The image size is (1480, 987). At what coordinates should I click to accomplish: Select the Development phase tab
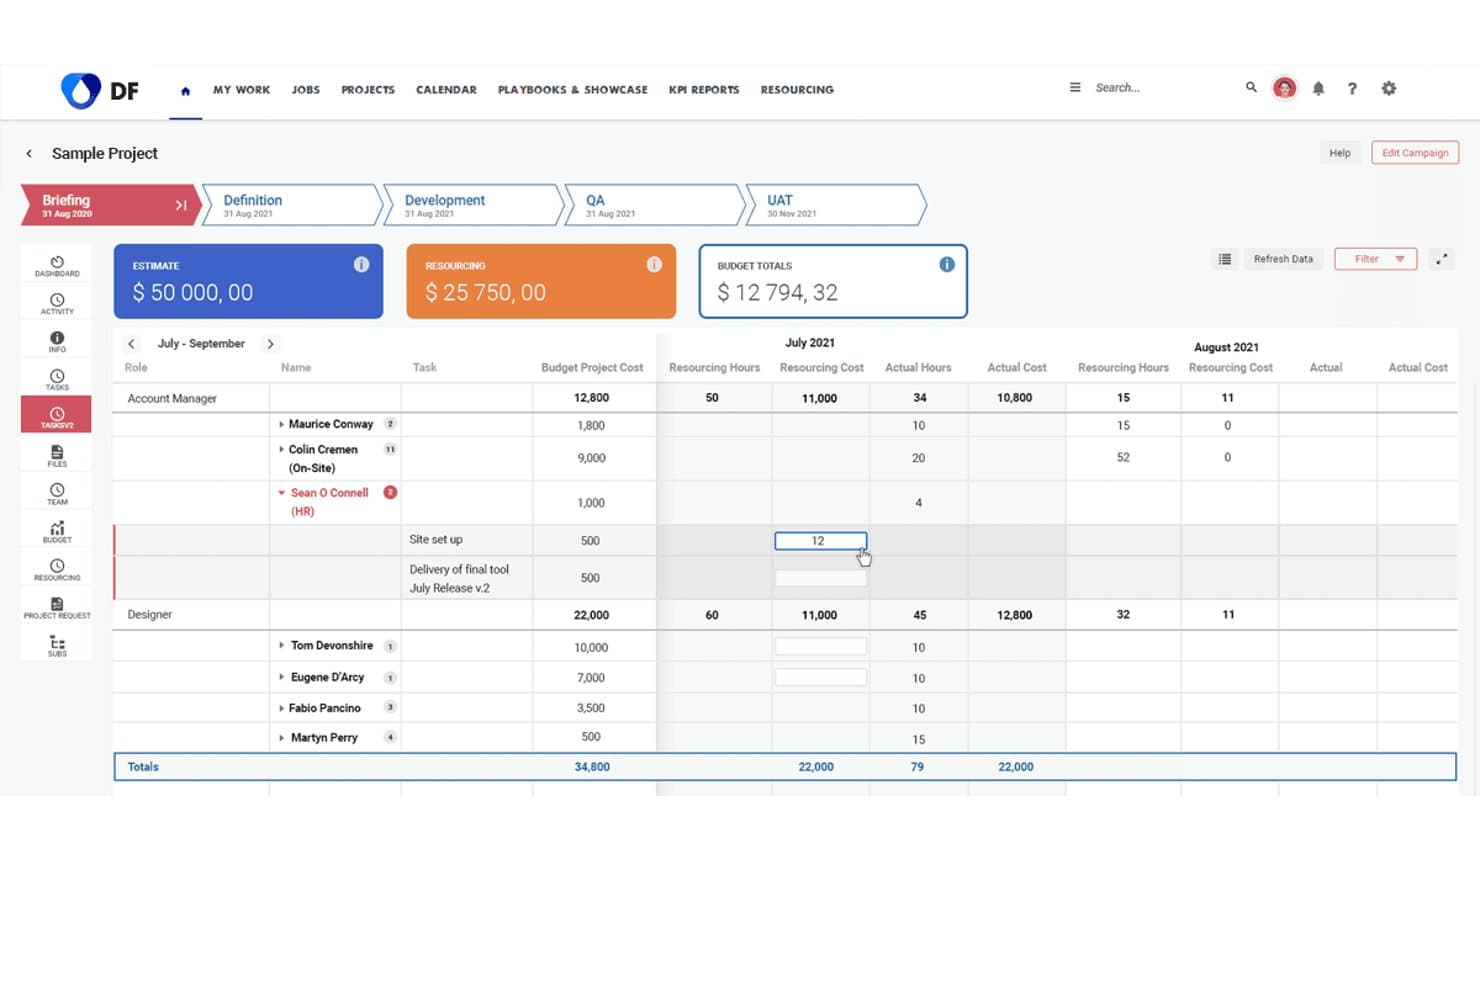pos(473,205)
